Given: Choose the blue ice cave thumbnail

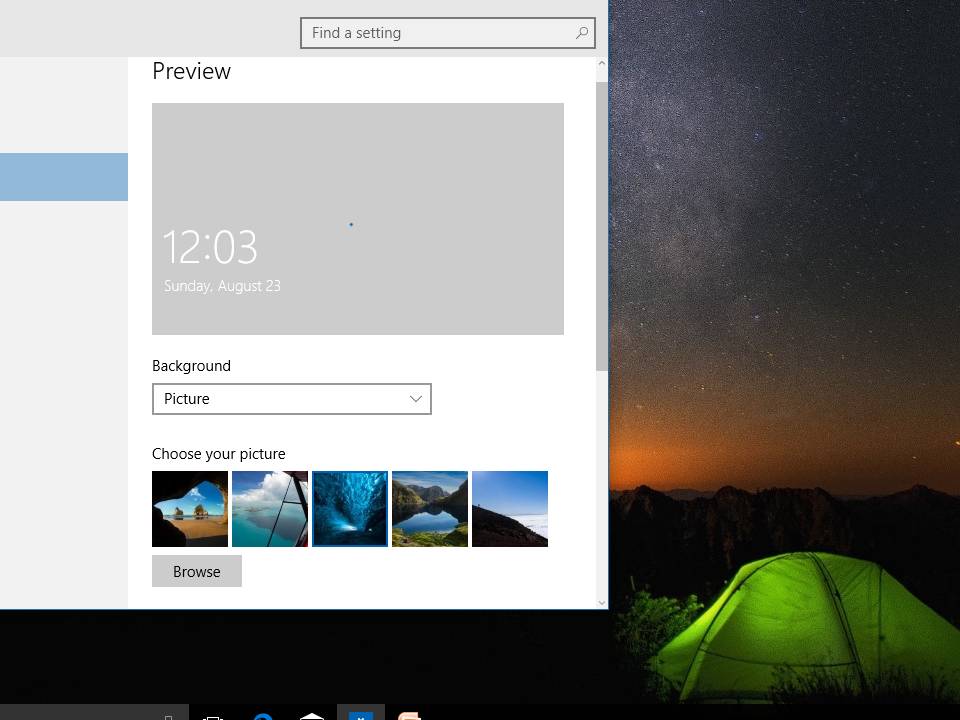Looking at the screenshot, I should pyautogui.click(x=350, y=509).
